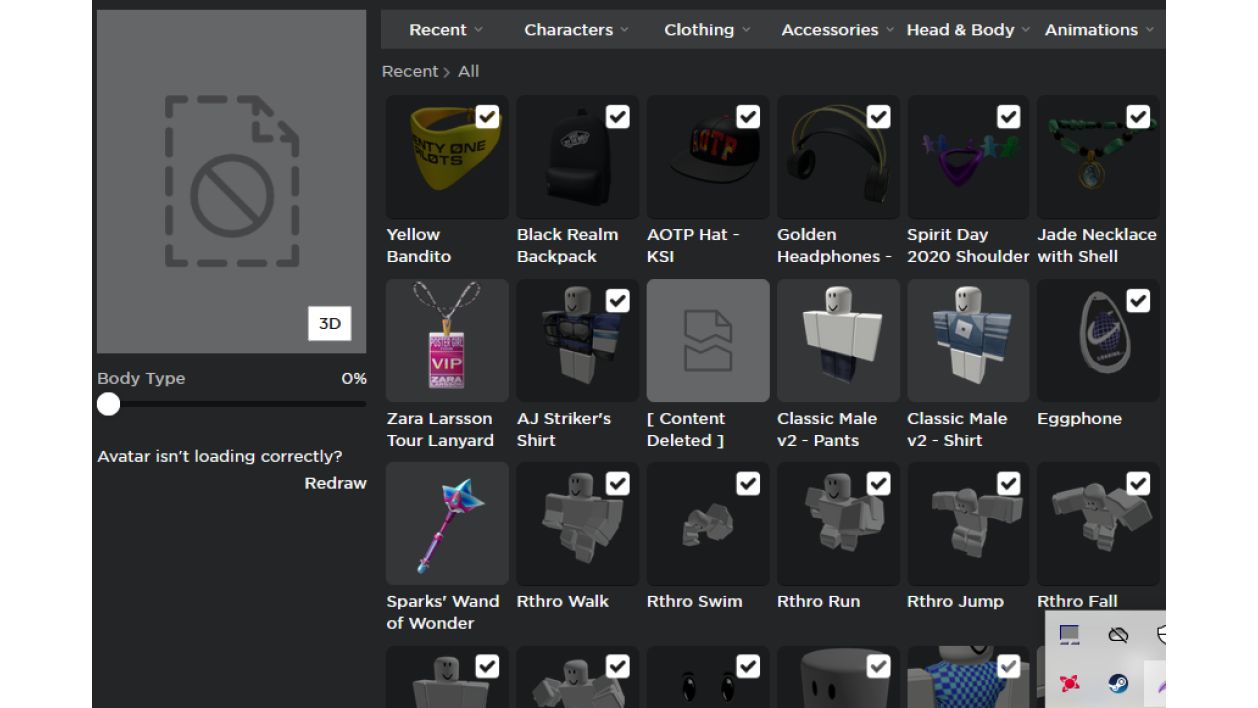Click the Avatar isn't loading correctly text
This screenshot has height=708, width=1258.
pyautogui.click(x=220, y=456)
